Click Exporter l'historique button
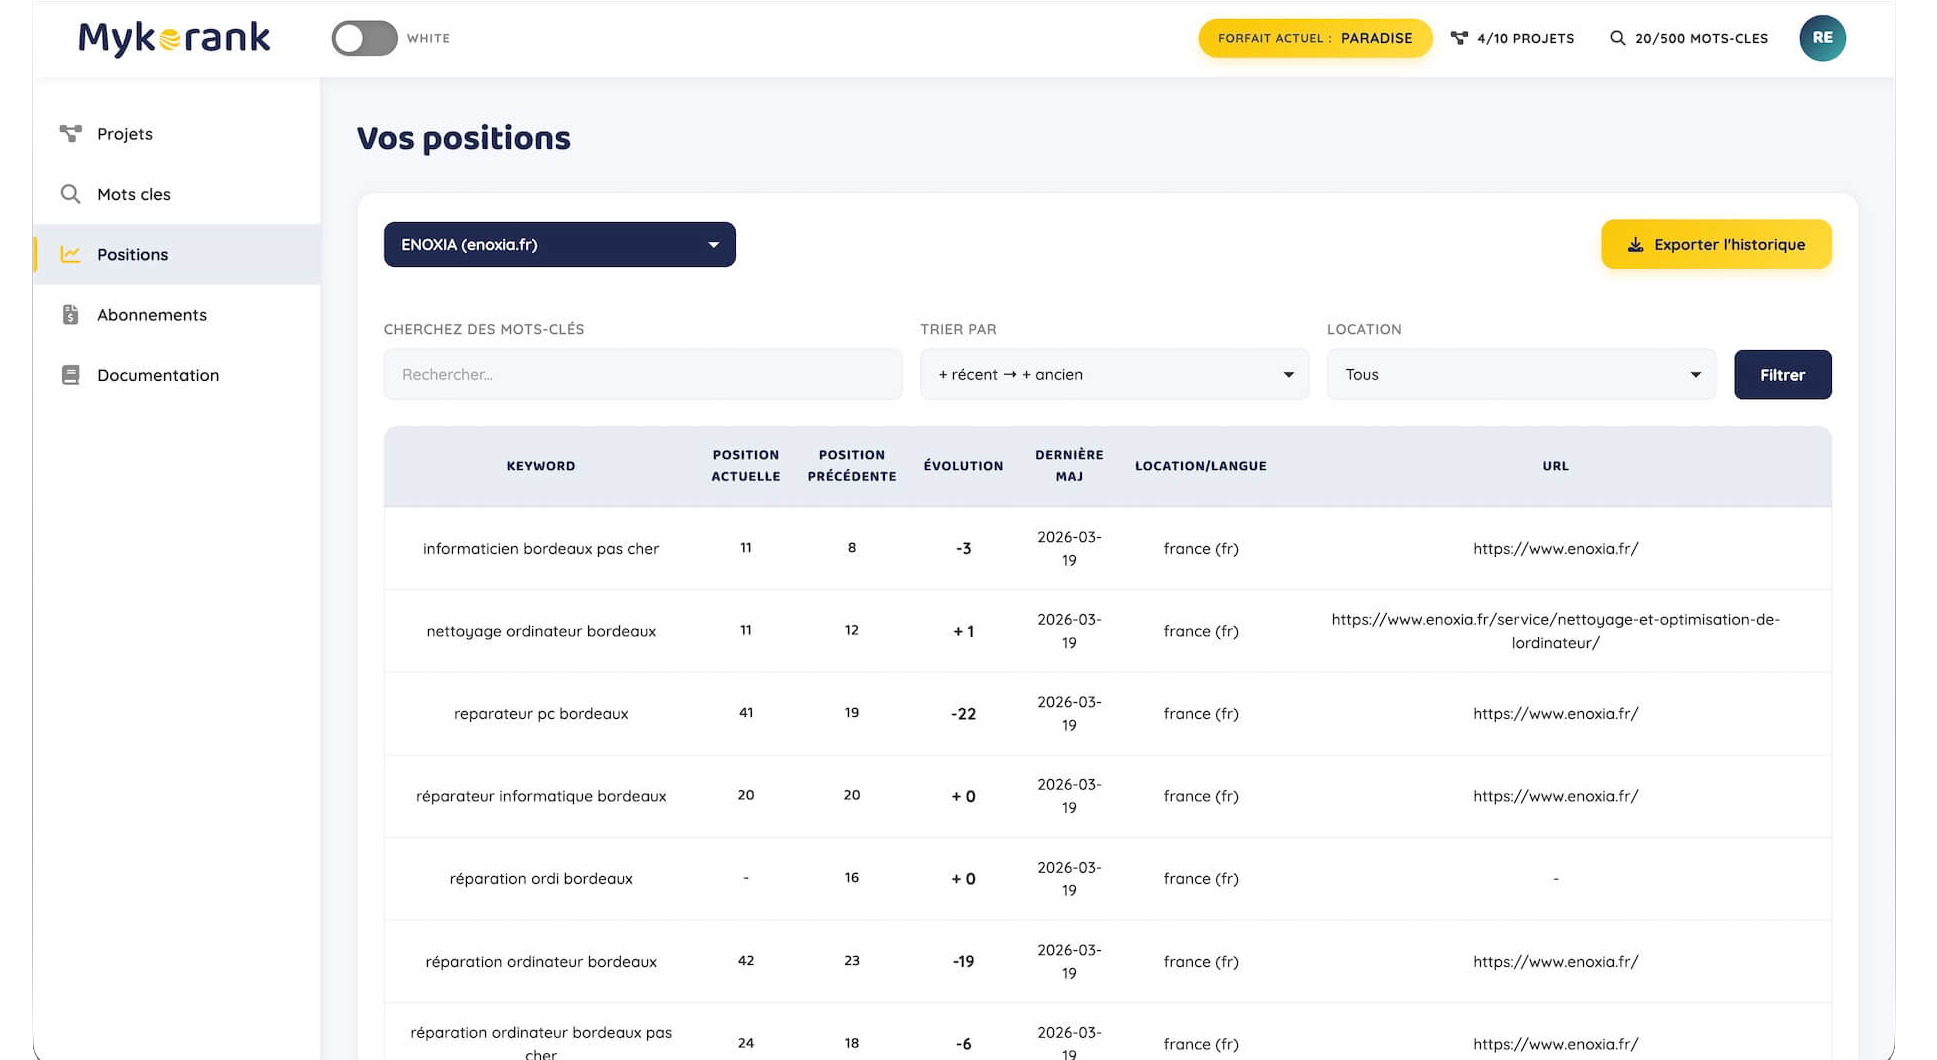Image resolution: width=1937 pixels, height=1060 pixels. coord(1715,245)
